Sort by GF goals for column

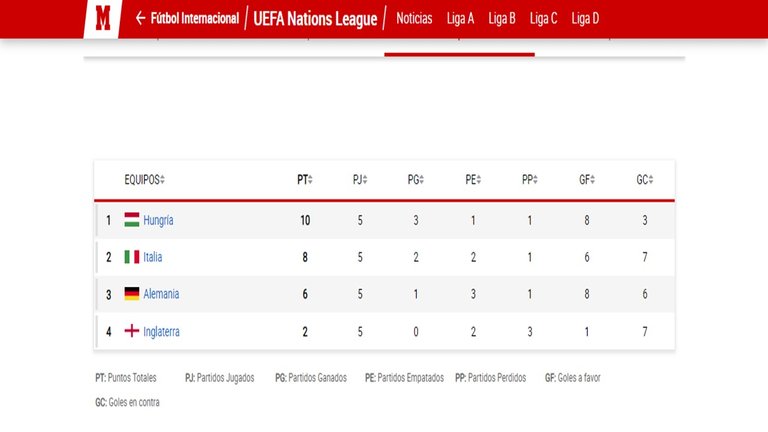tap(587, 180)
